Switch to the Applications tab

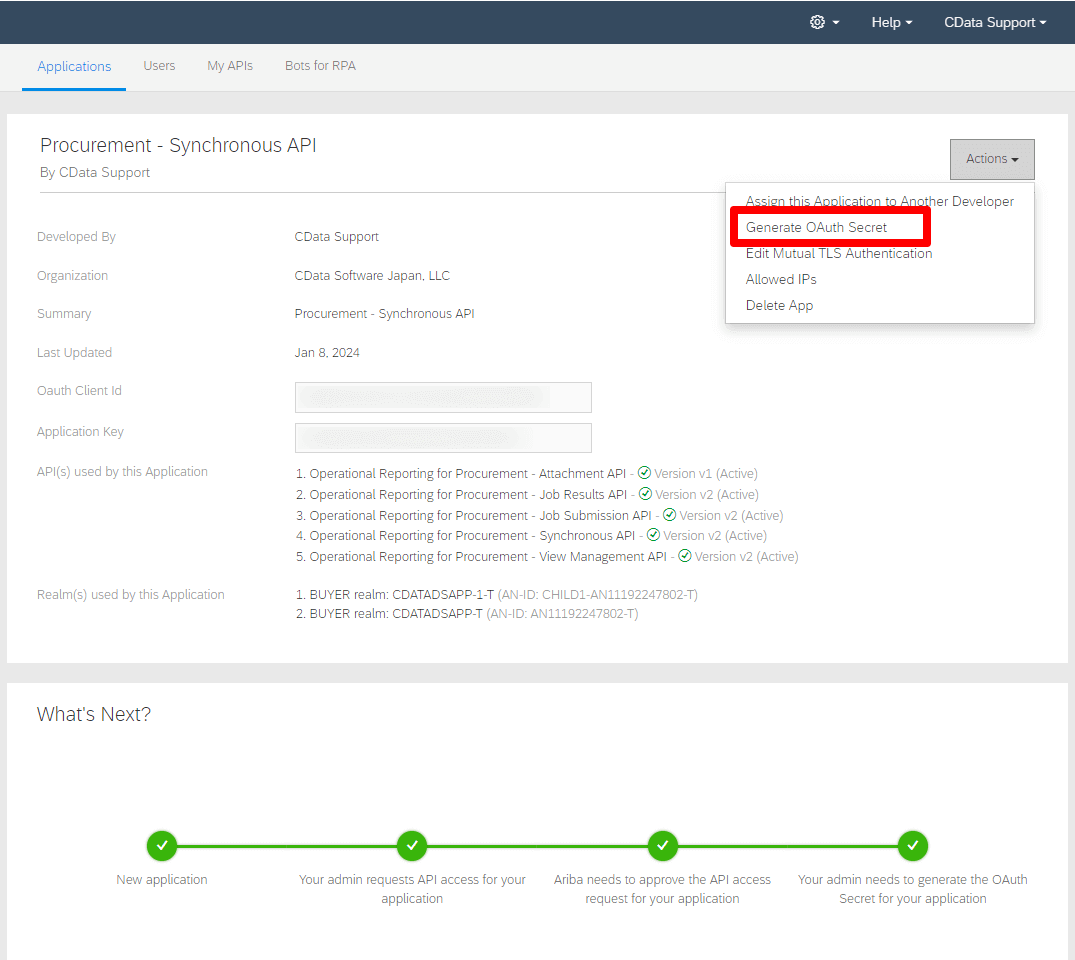pos(74,67)
